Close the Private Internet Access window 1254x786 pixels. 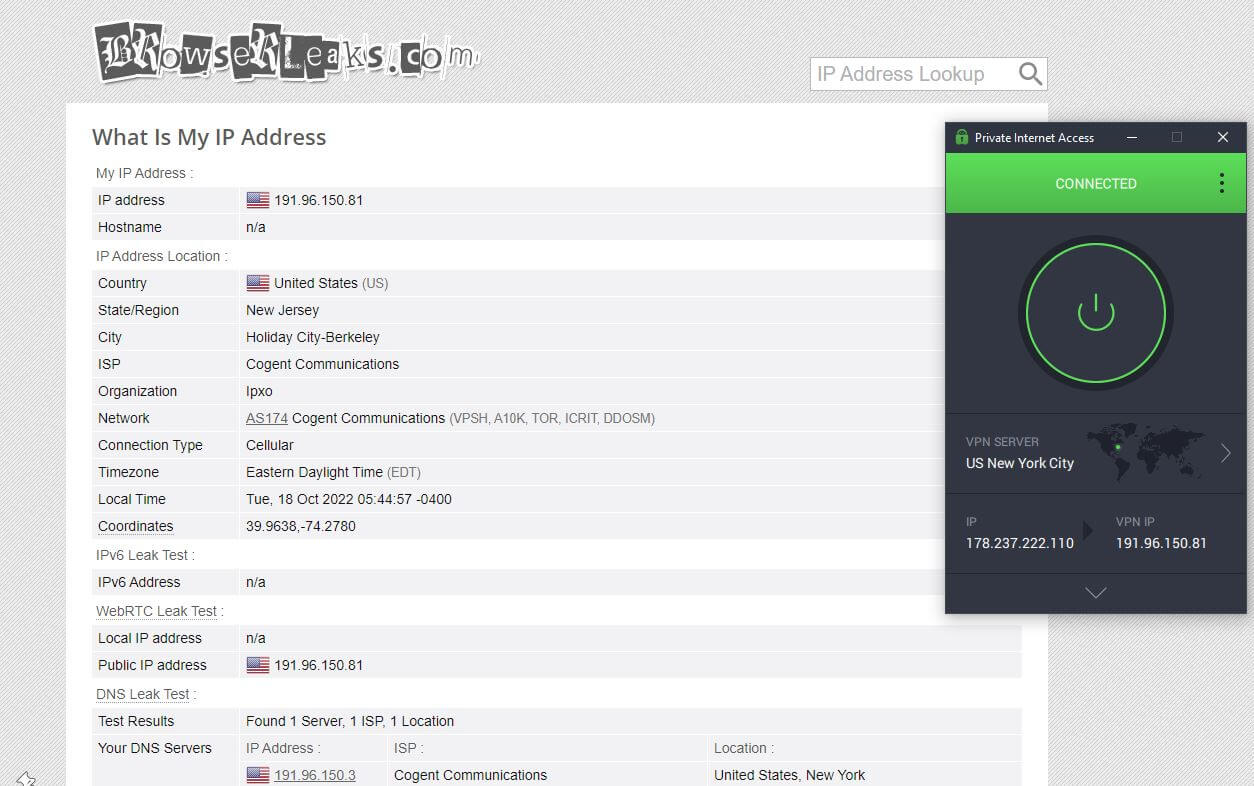pos(1222,137)
